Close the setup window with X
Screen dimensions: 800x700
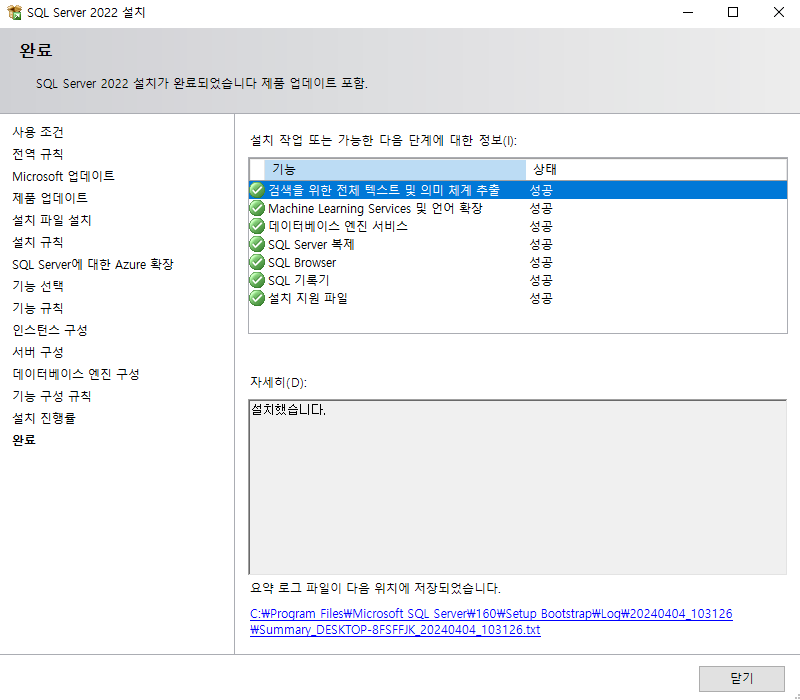778,12
